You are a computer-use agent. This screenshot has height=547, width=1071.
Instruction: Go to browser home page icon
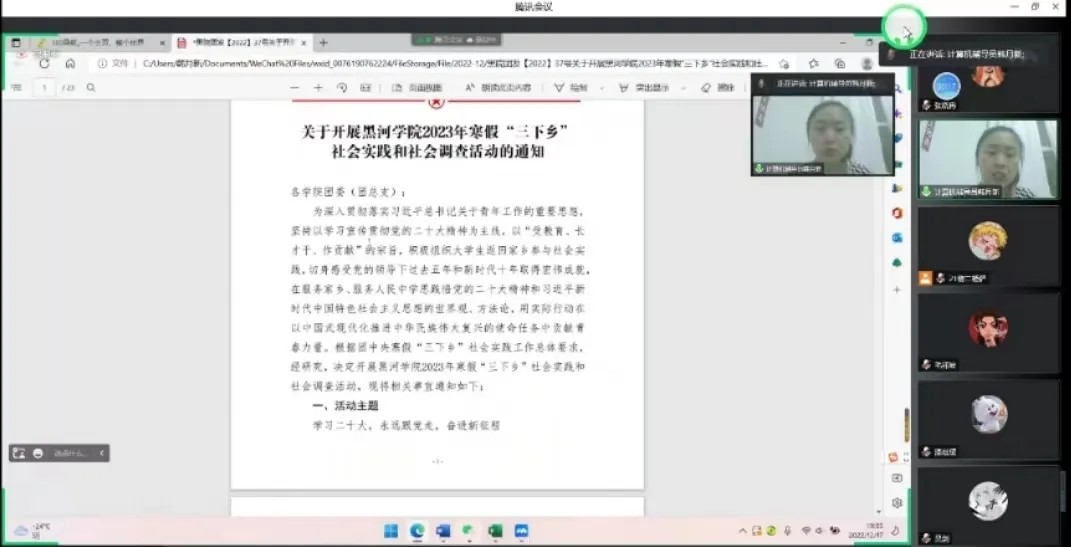[x=70, y=63]
